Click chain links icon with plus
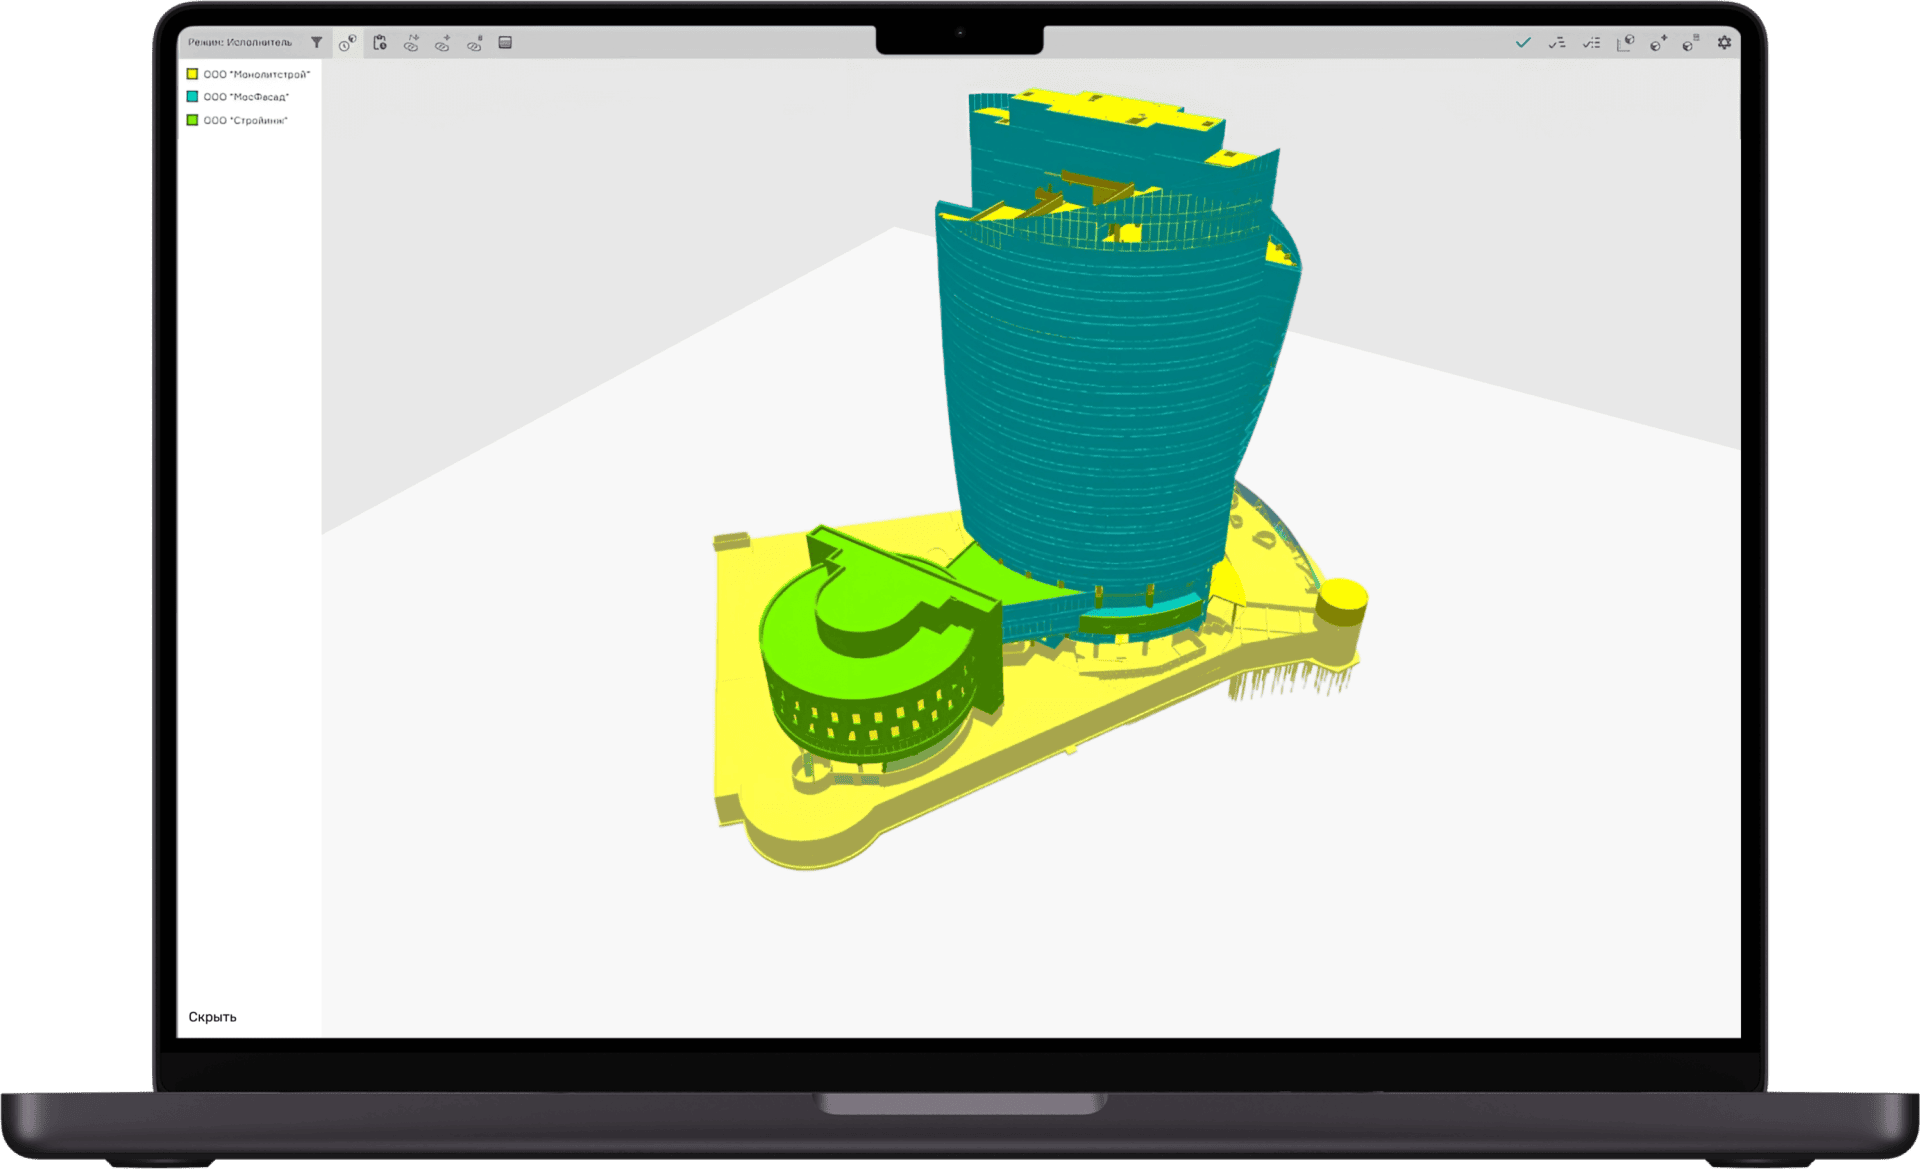Viewport: 1920px width, 1169px height. (443, 43)
